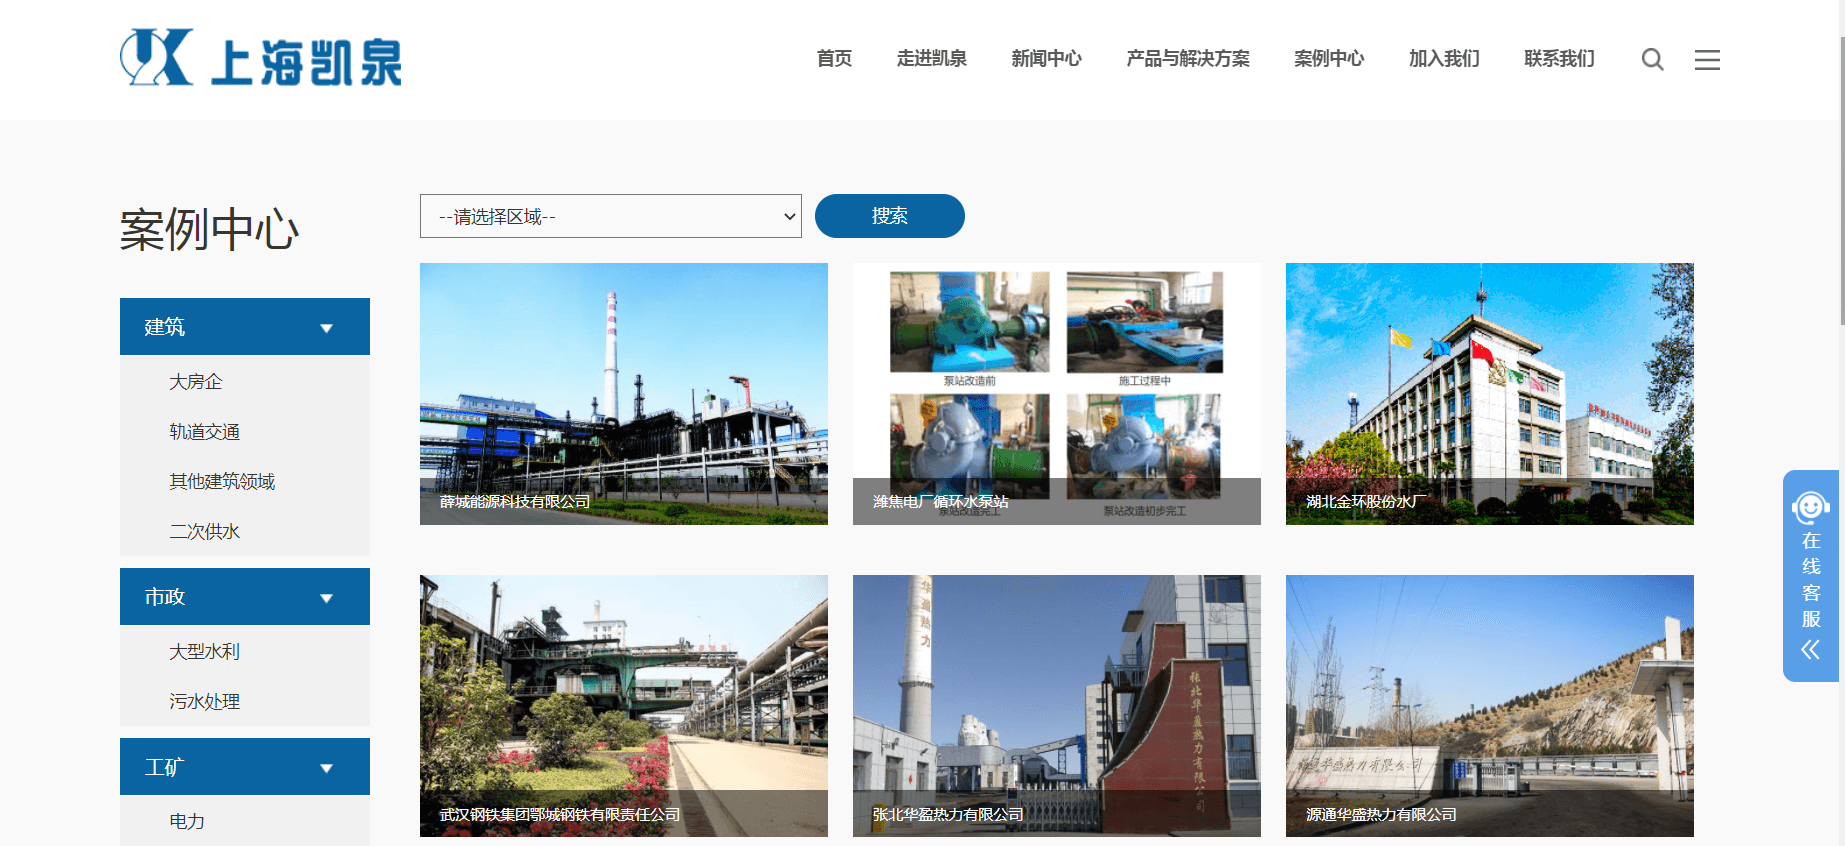
Task: Select 其他建筑领域 in sidebar
Action: point(222,482)
